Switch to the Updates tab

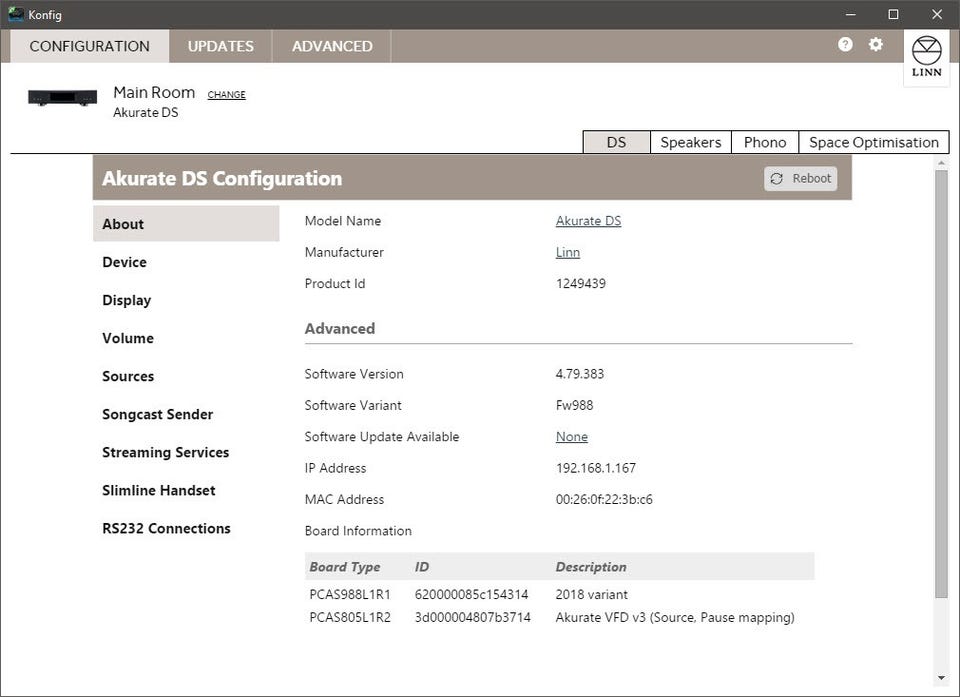[x=220, y=46]
